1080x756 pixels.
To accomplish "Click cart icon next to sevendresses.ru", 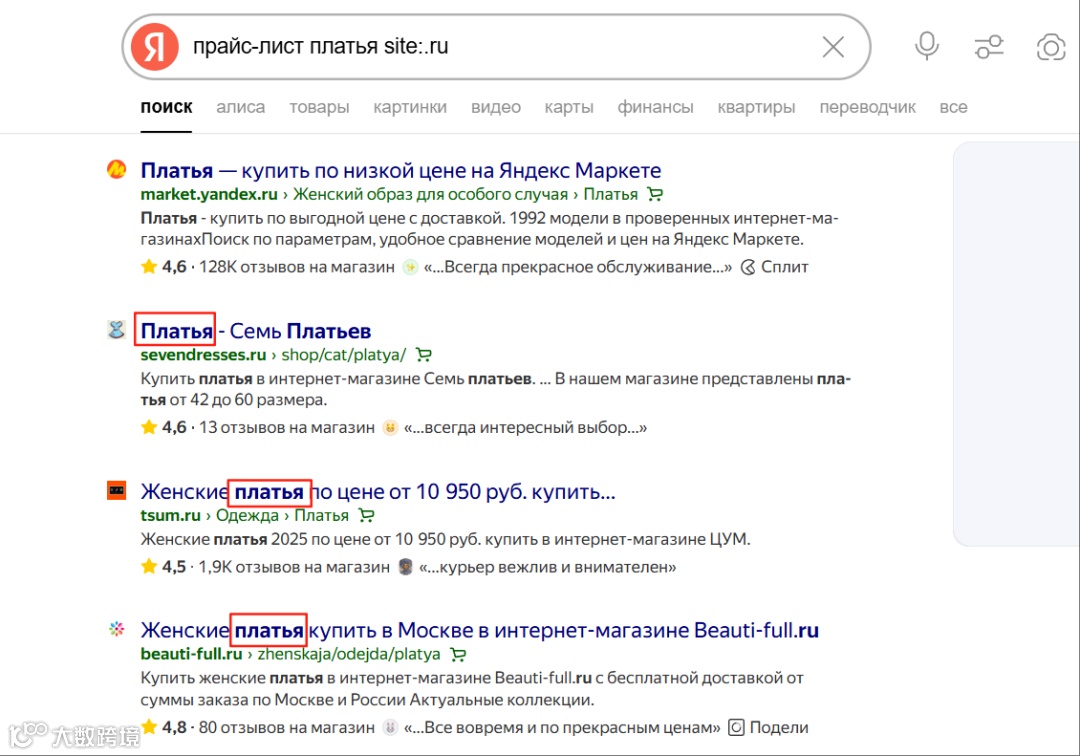I will (424, 355).
